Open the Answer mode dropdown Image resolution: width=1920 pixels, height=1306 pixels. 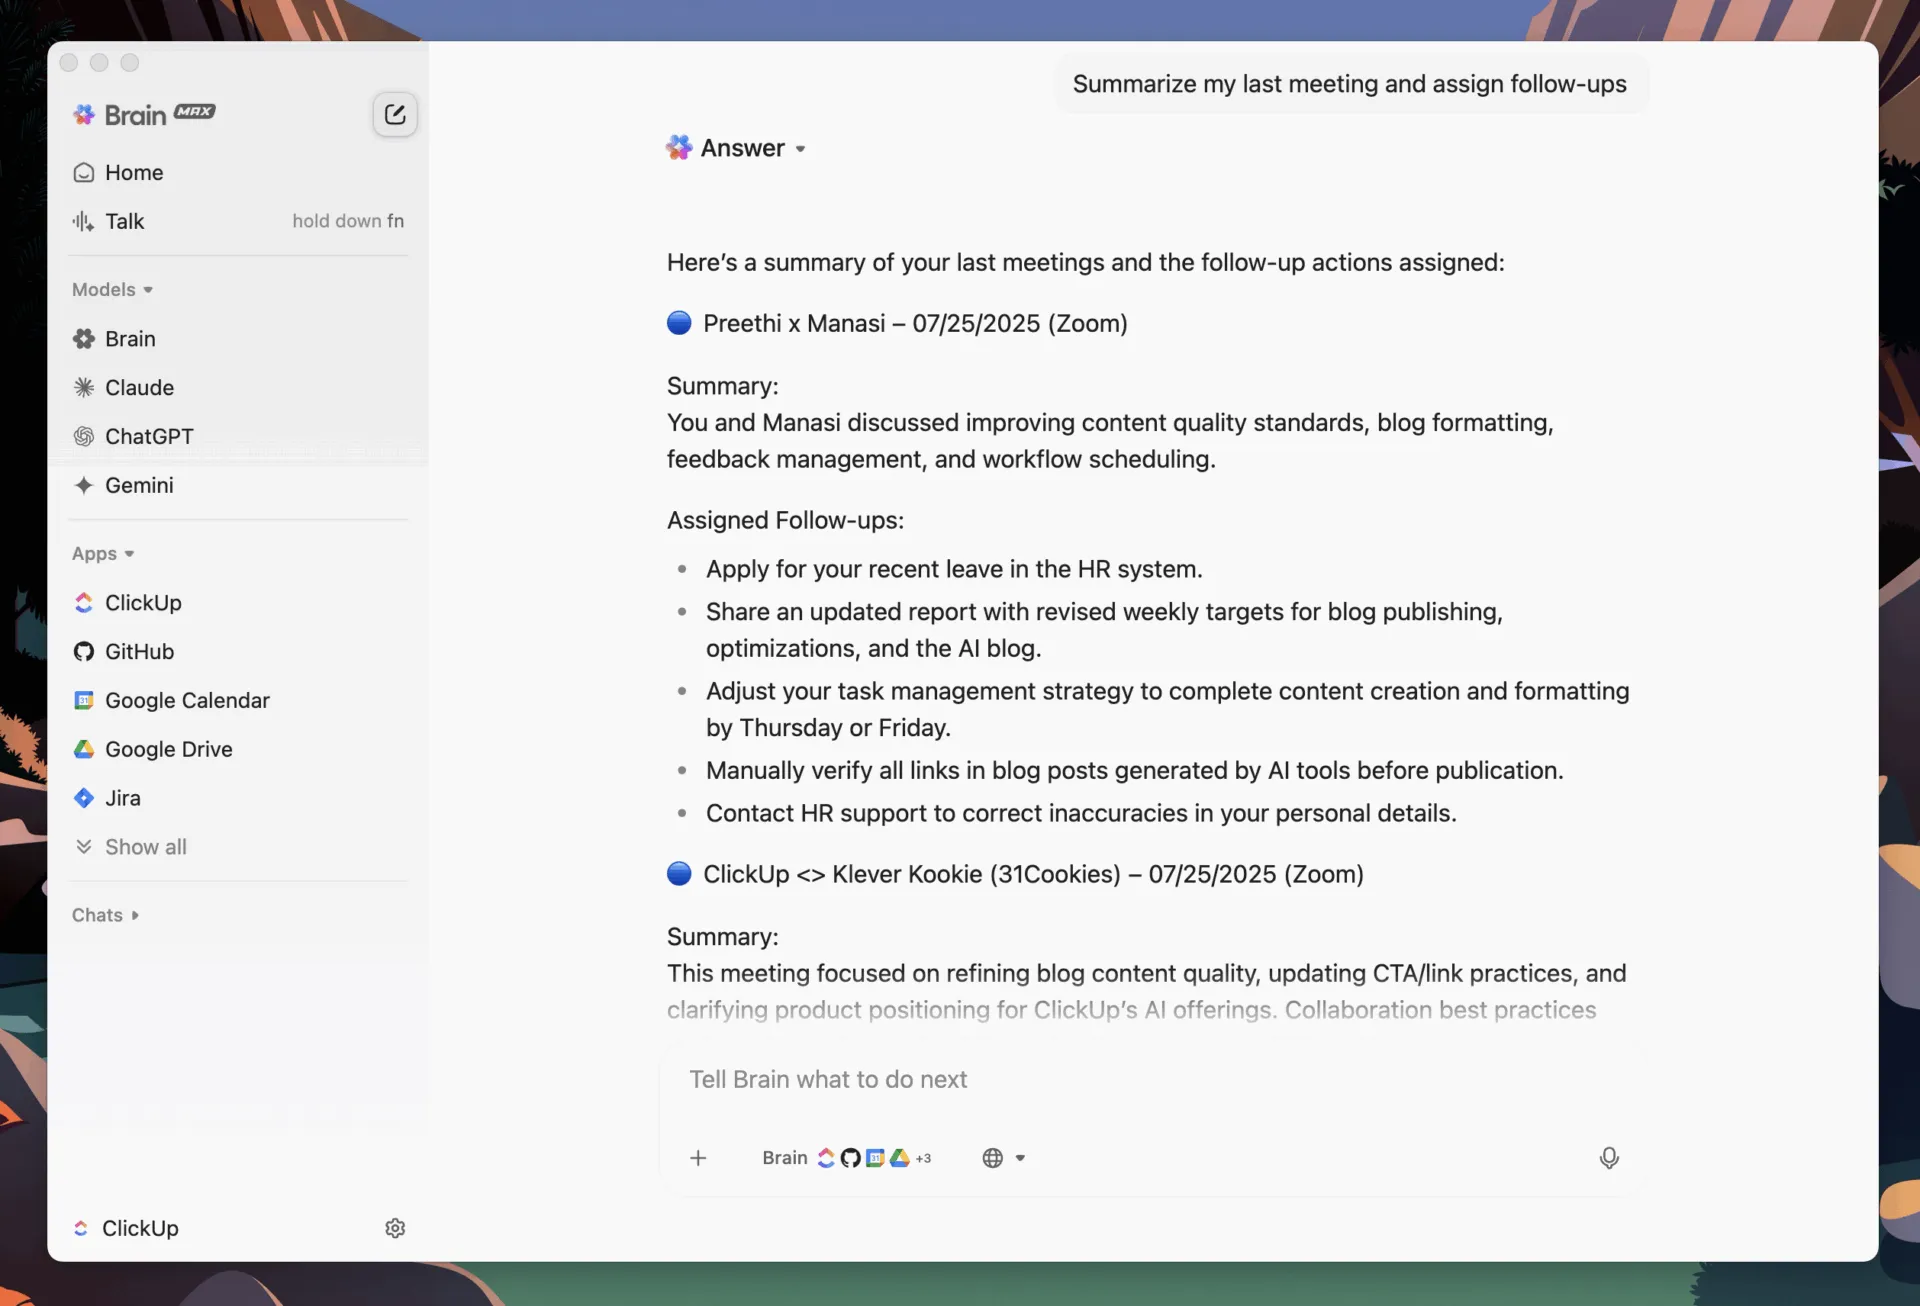coord(736,148)
